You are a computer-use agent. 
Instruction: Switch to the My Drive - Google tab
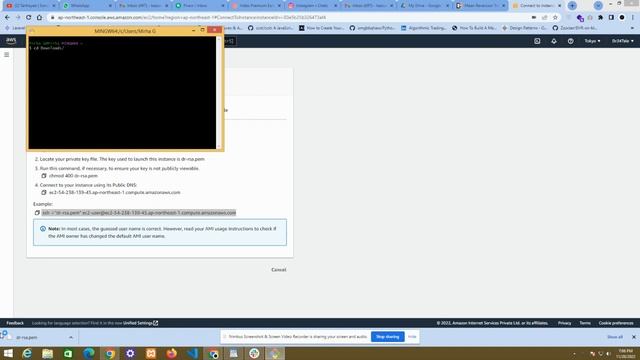(424, 6)
